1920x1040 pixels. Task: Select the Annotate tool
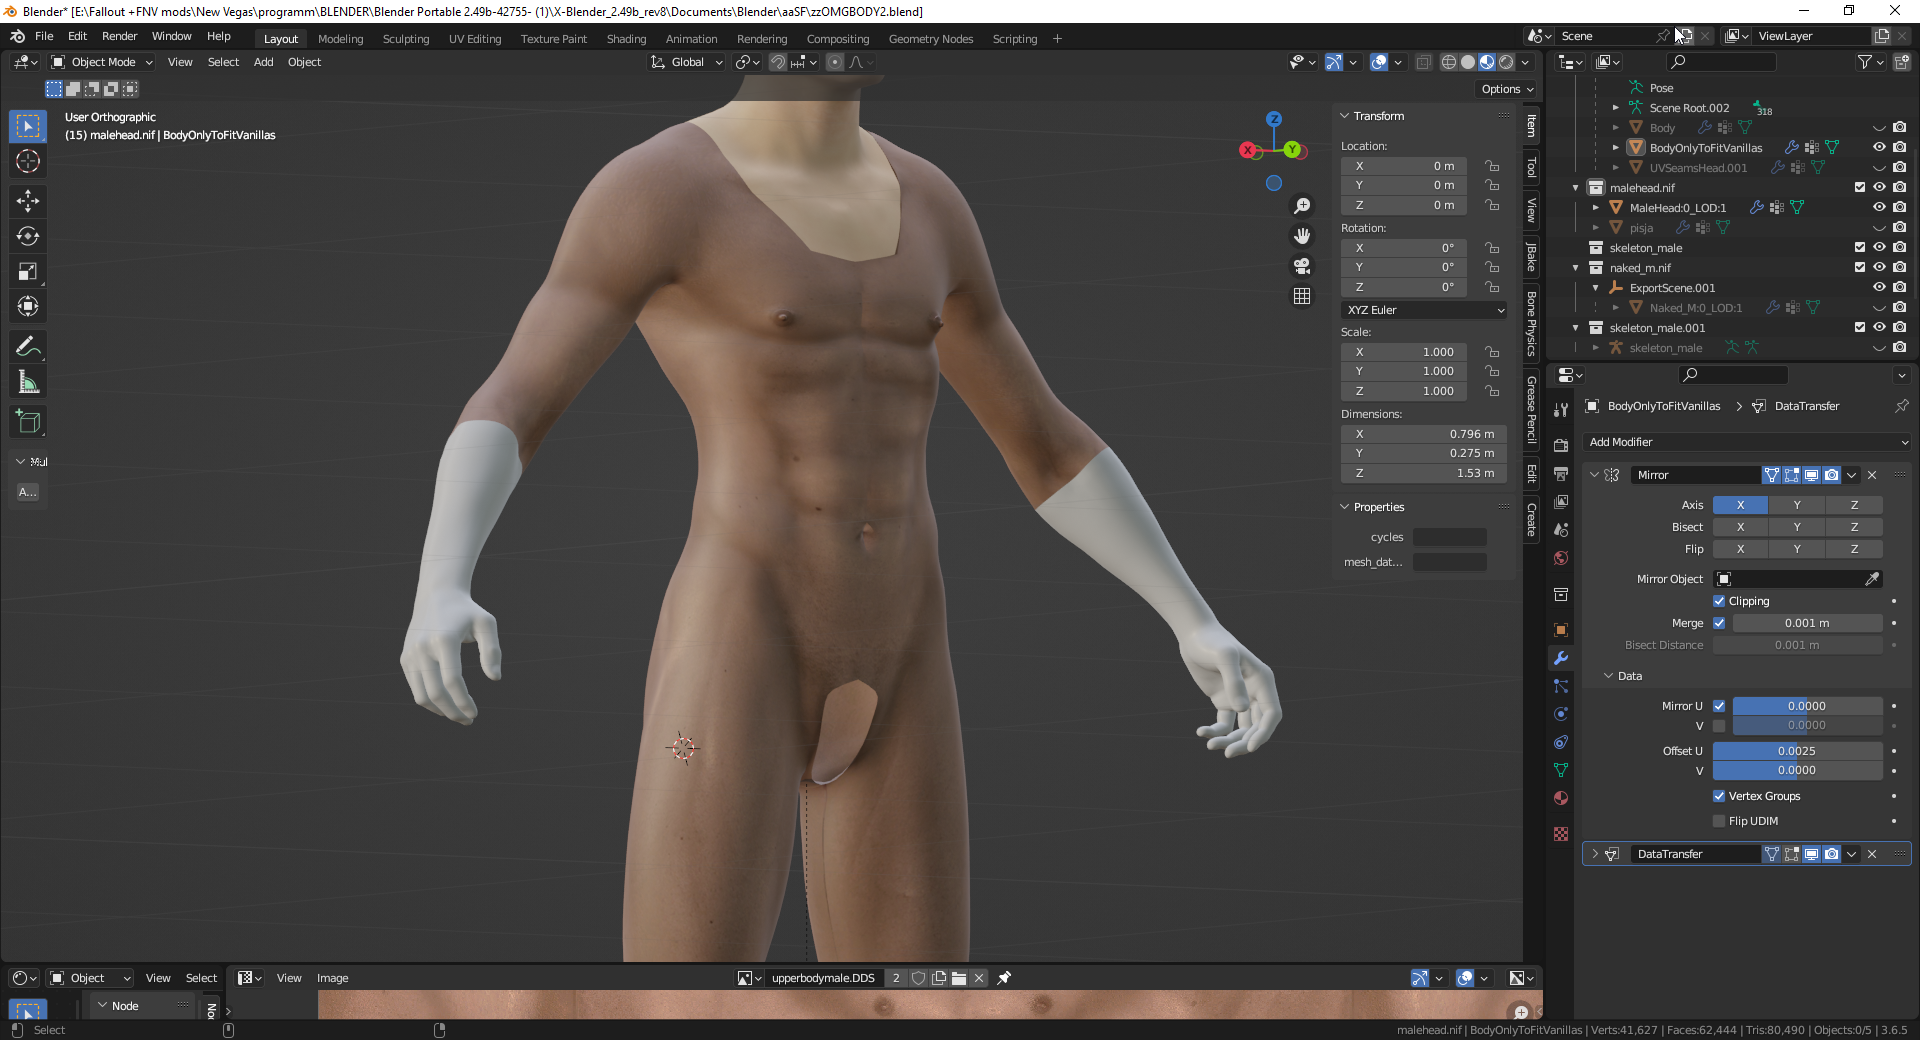pos(28,347)
